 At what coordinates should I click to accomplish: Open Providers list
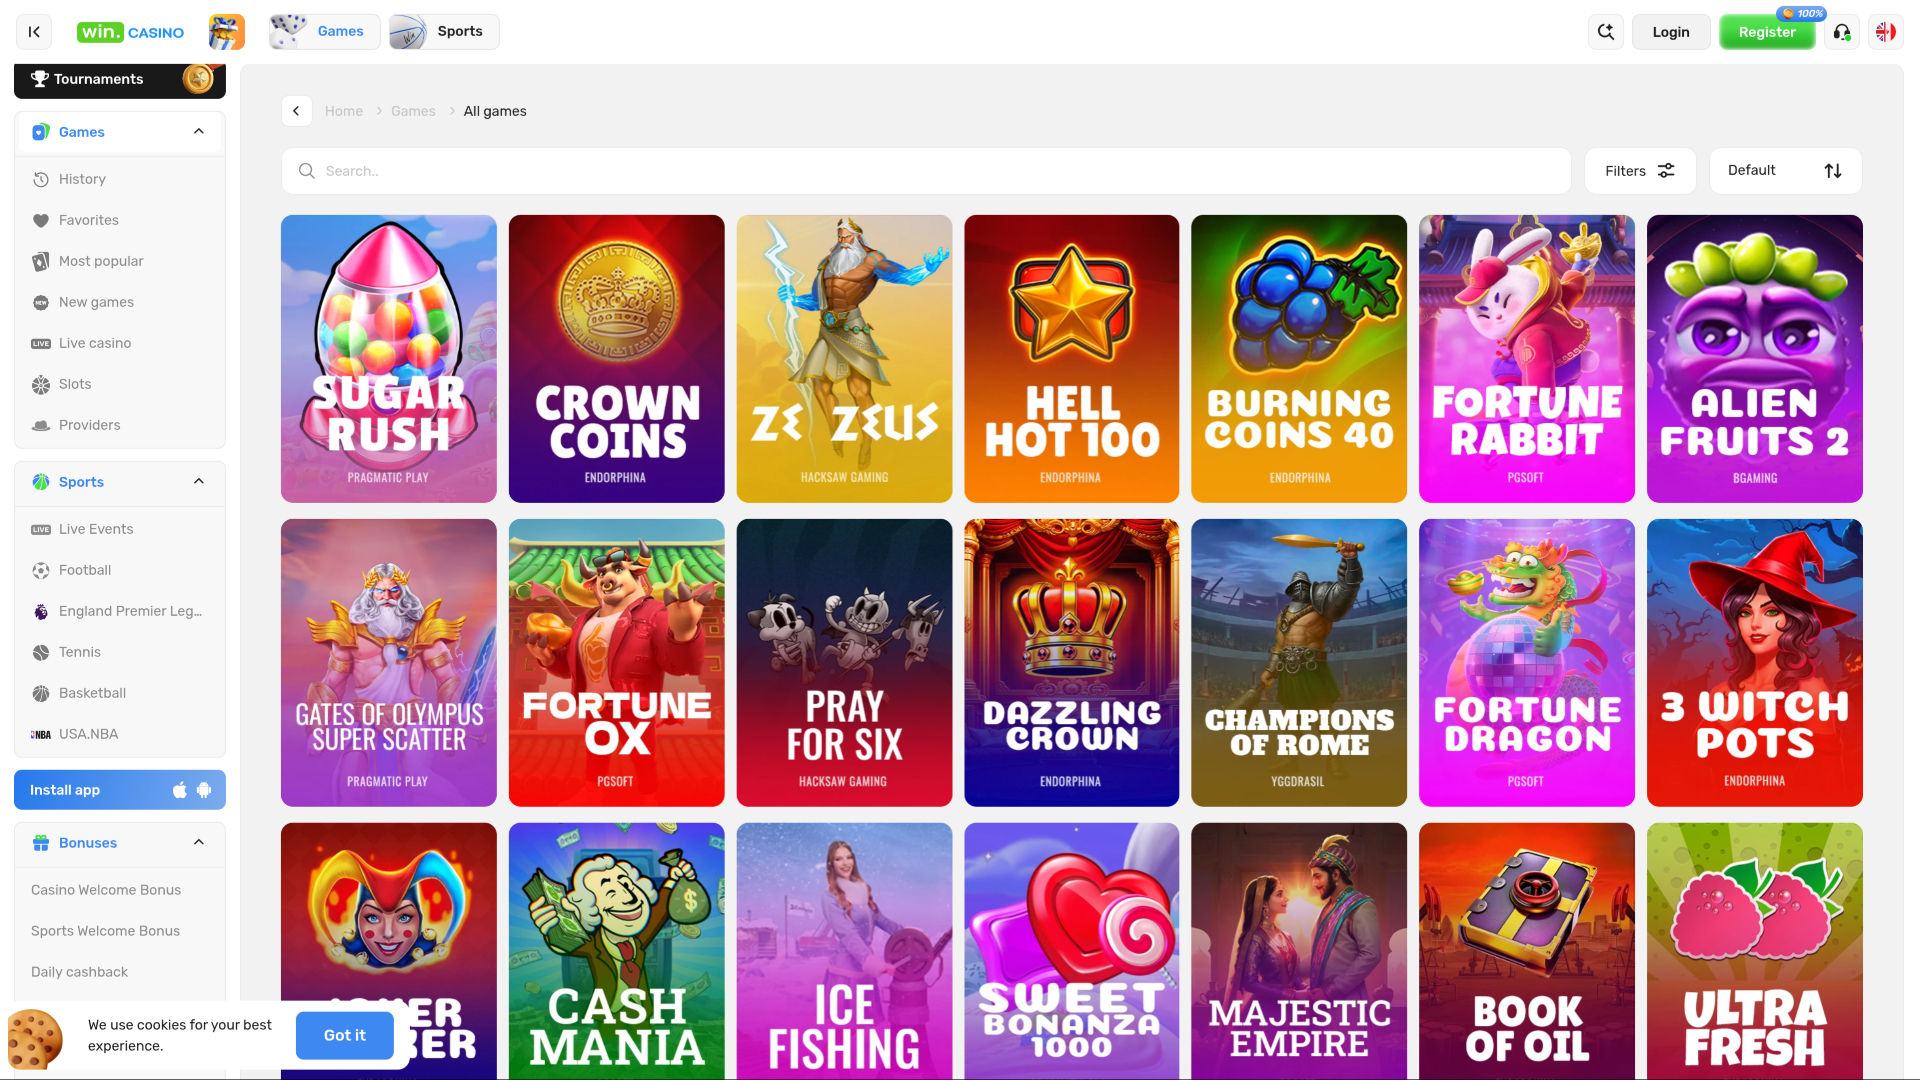tap(120, 425)
